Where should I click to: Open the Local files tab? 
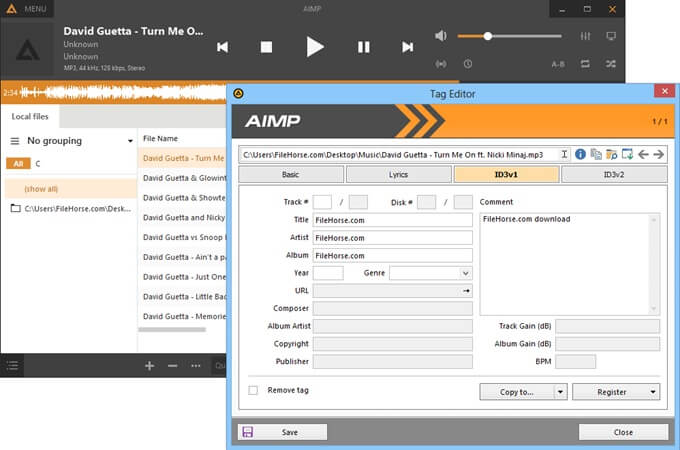click(x=30, y=116)
